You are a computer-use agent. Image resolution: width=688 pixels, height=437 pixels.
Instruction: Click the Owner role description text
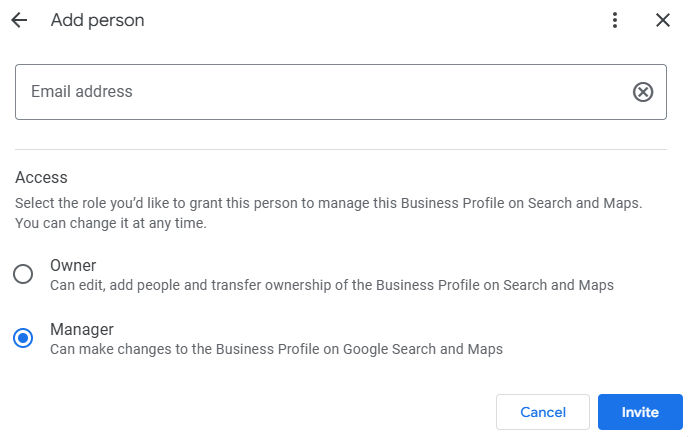[331, 286]
